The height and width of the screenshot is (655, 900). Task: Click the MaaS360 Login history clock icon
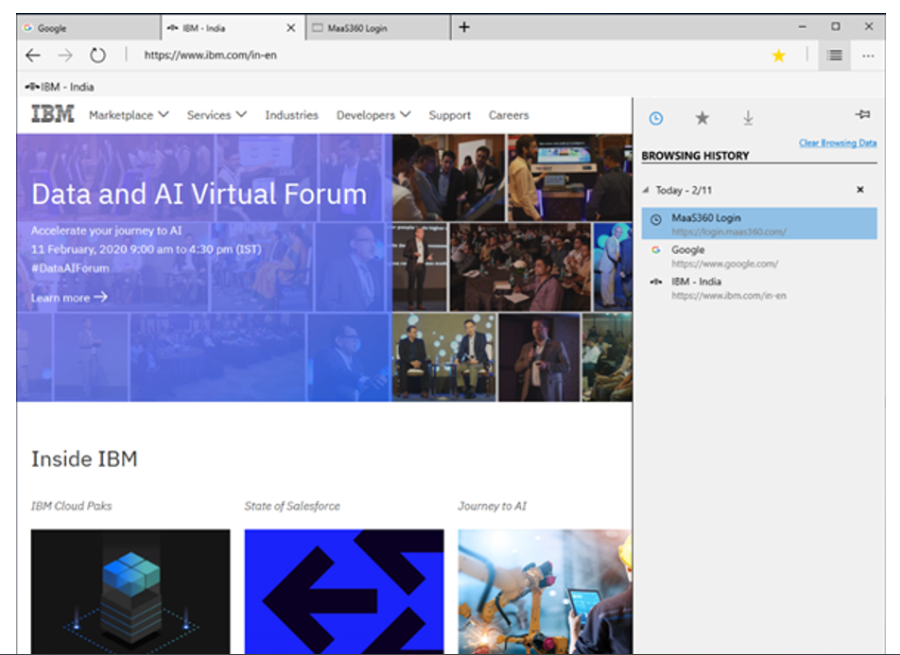[x=655, y=219]
